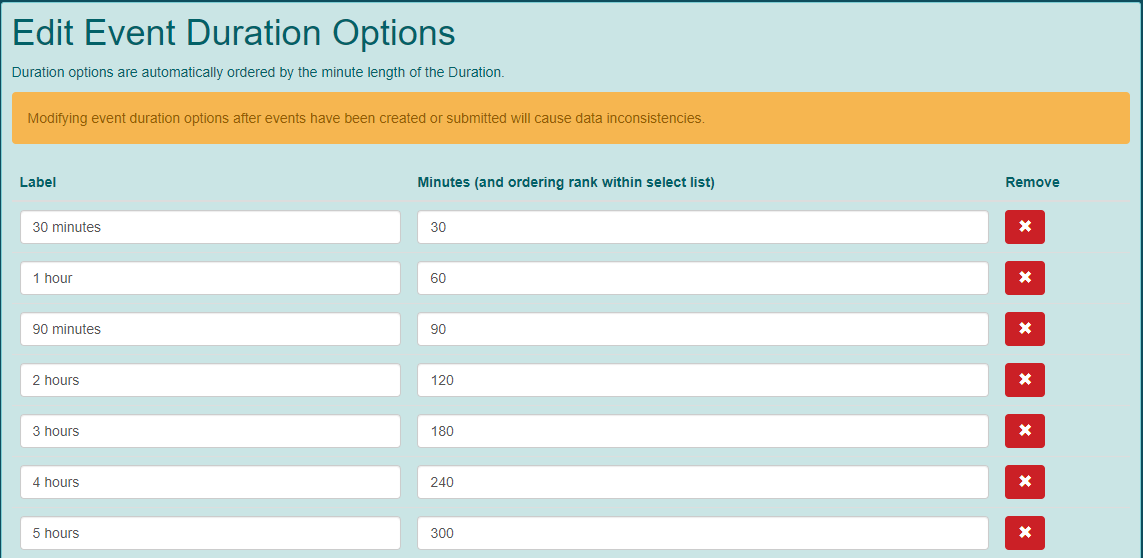Focus the minutes field containing 120
1143x558 pixels.
703,380
